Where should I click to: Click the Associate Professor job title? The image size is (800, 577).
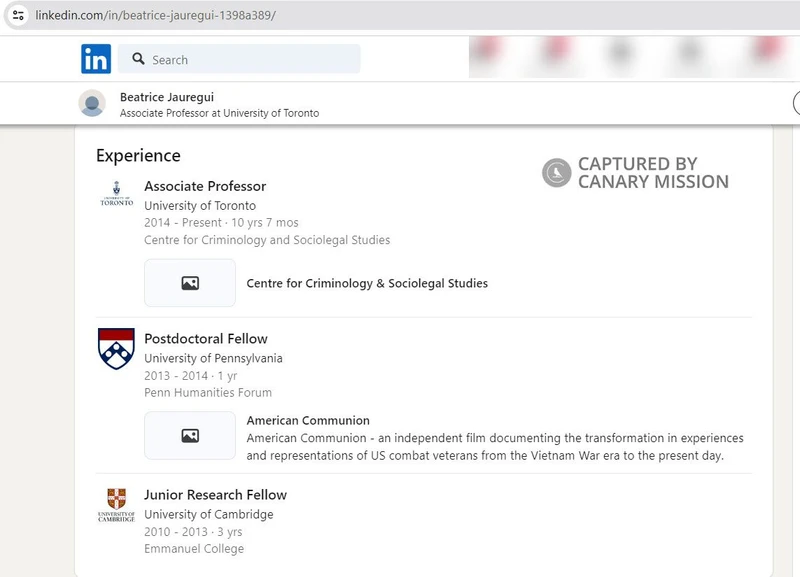(205, 186)
